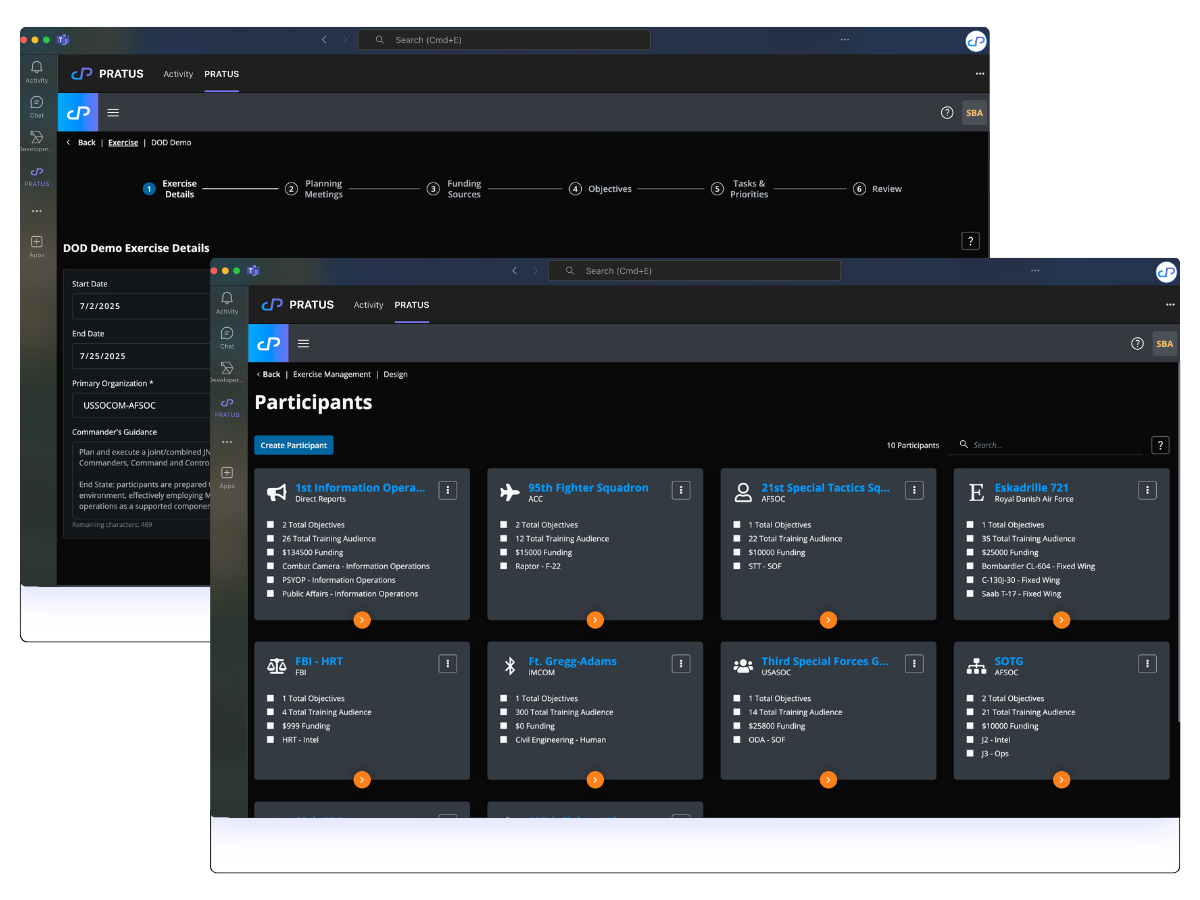
Task: Click the airplane icon on 95th Fighter Squadron card
Action: coord(510,492)
